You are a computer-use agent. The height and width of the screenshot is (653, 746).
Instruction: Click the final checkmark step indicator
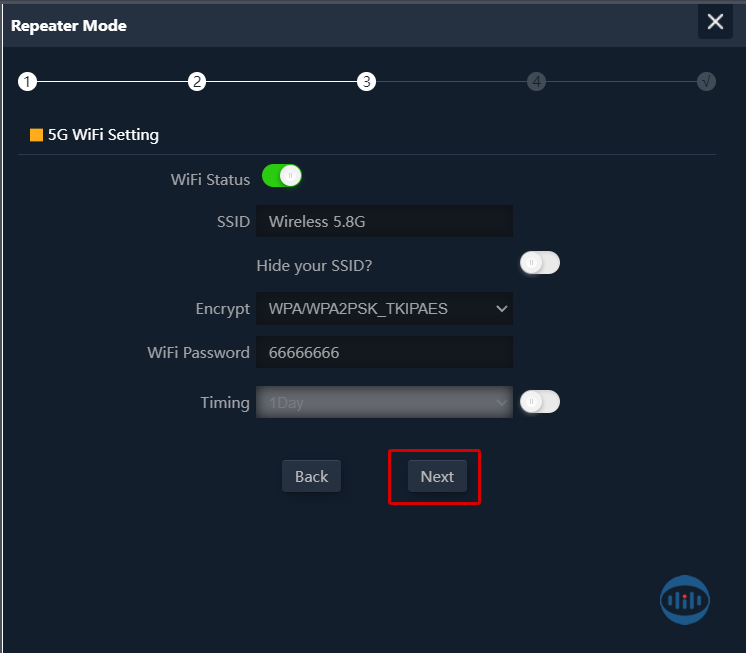tap(706, 82)
